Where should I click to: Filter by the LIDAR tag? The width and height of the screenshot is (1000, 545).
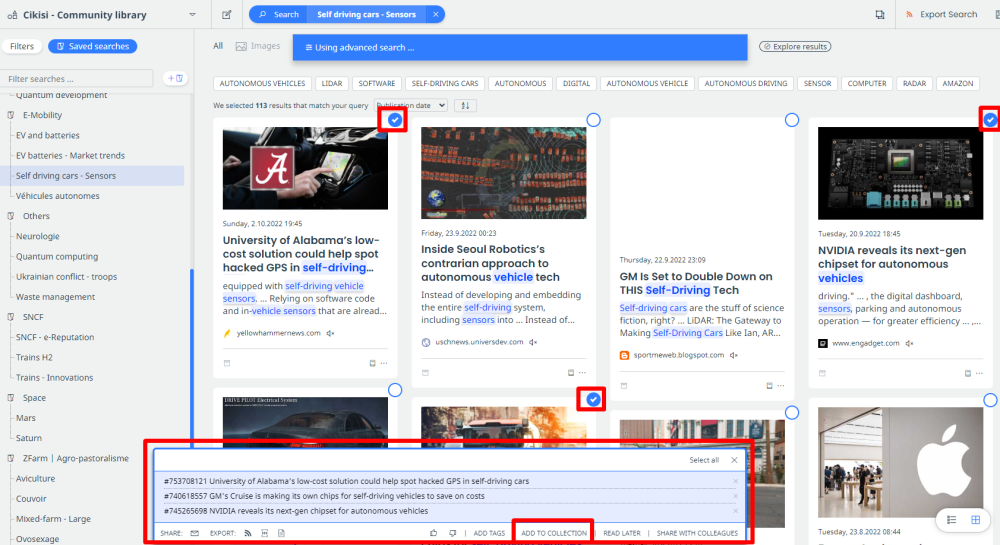coord(332,84)
